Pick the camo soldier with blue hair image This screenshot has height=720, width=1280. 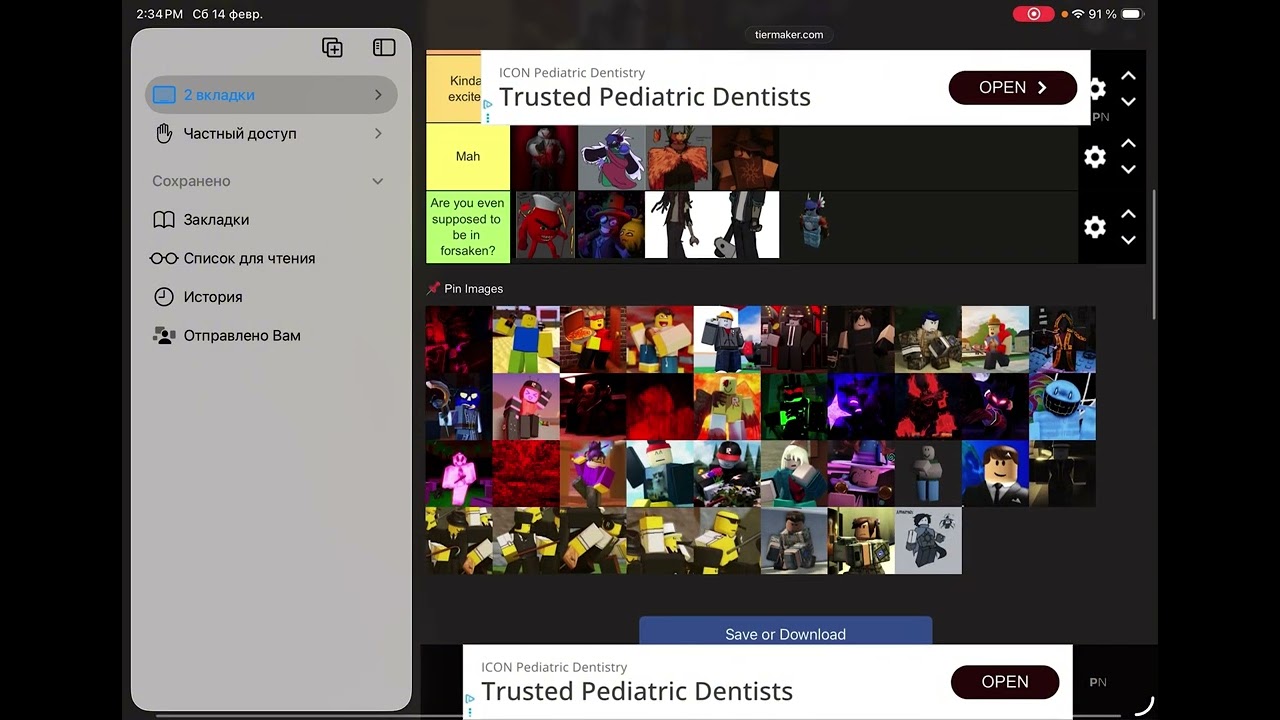point(928,339)
